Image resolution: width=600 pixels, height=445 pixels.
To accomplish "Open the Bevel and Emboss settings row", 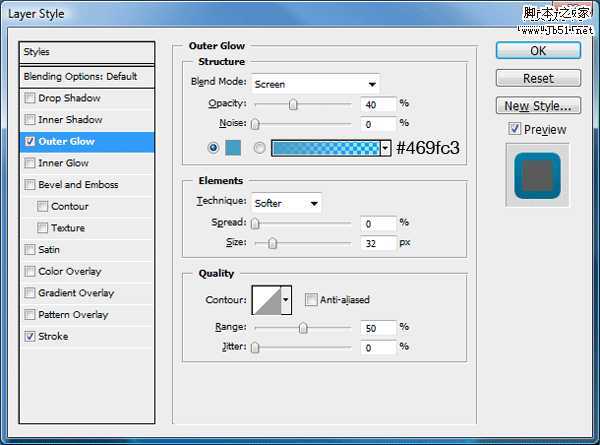I will coord(87,185).
